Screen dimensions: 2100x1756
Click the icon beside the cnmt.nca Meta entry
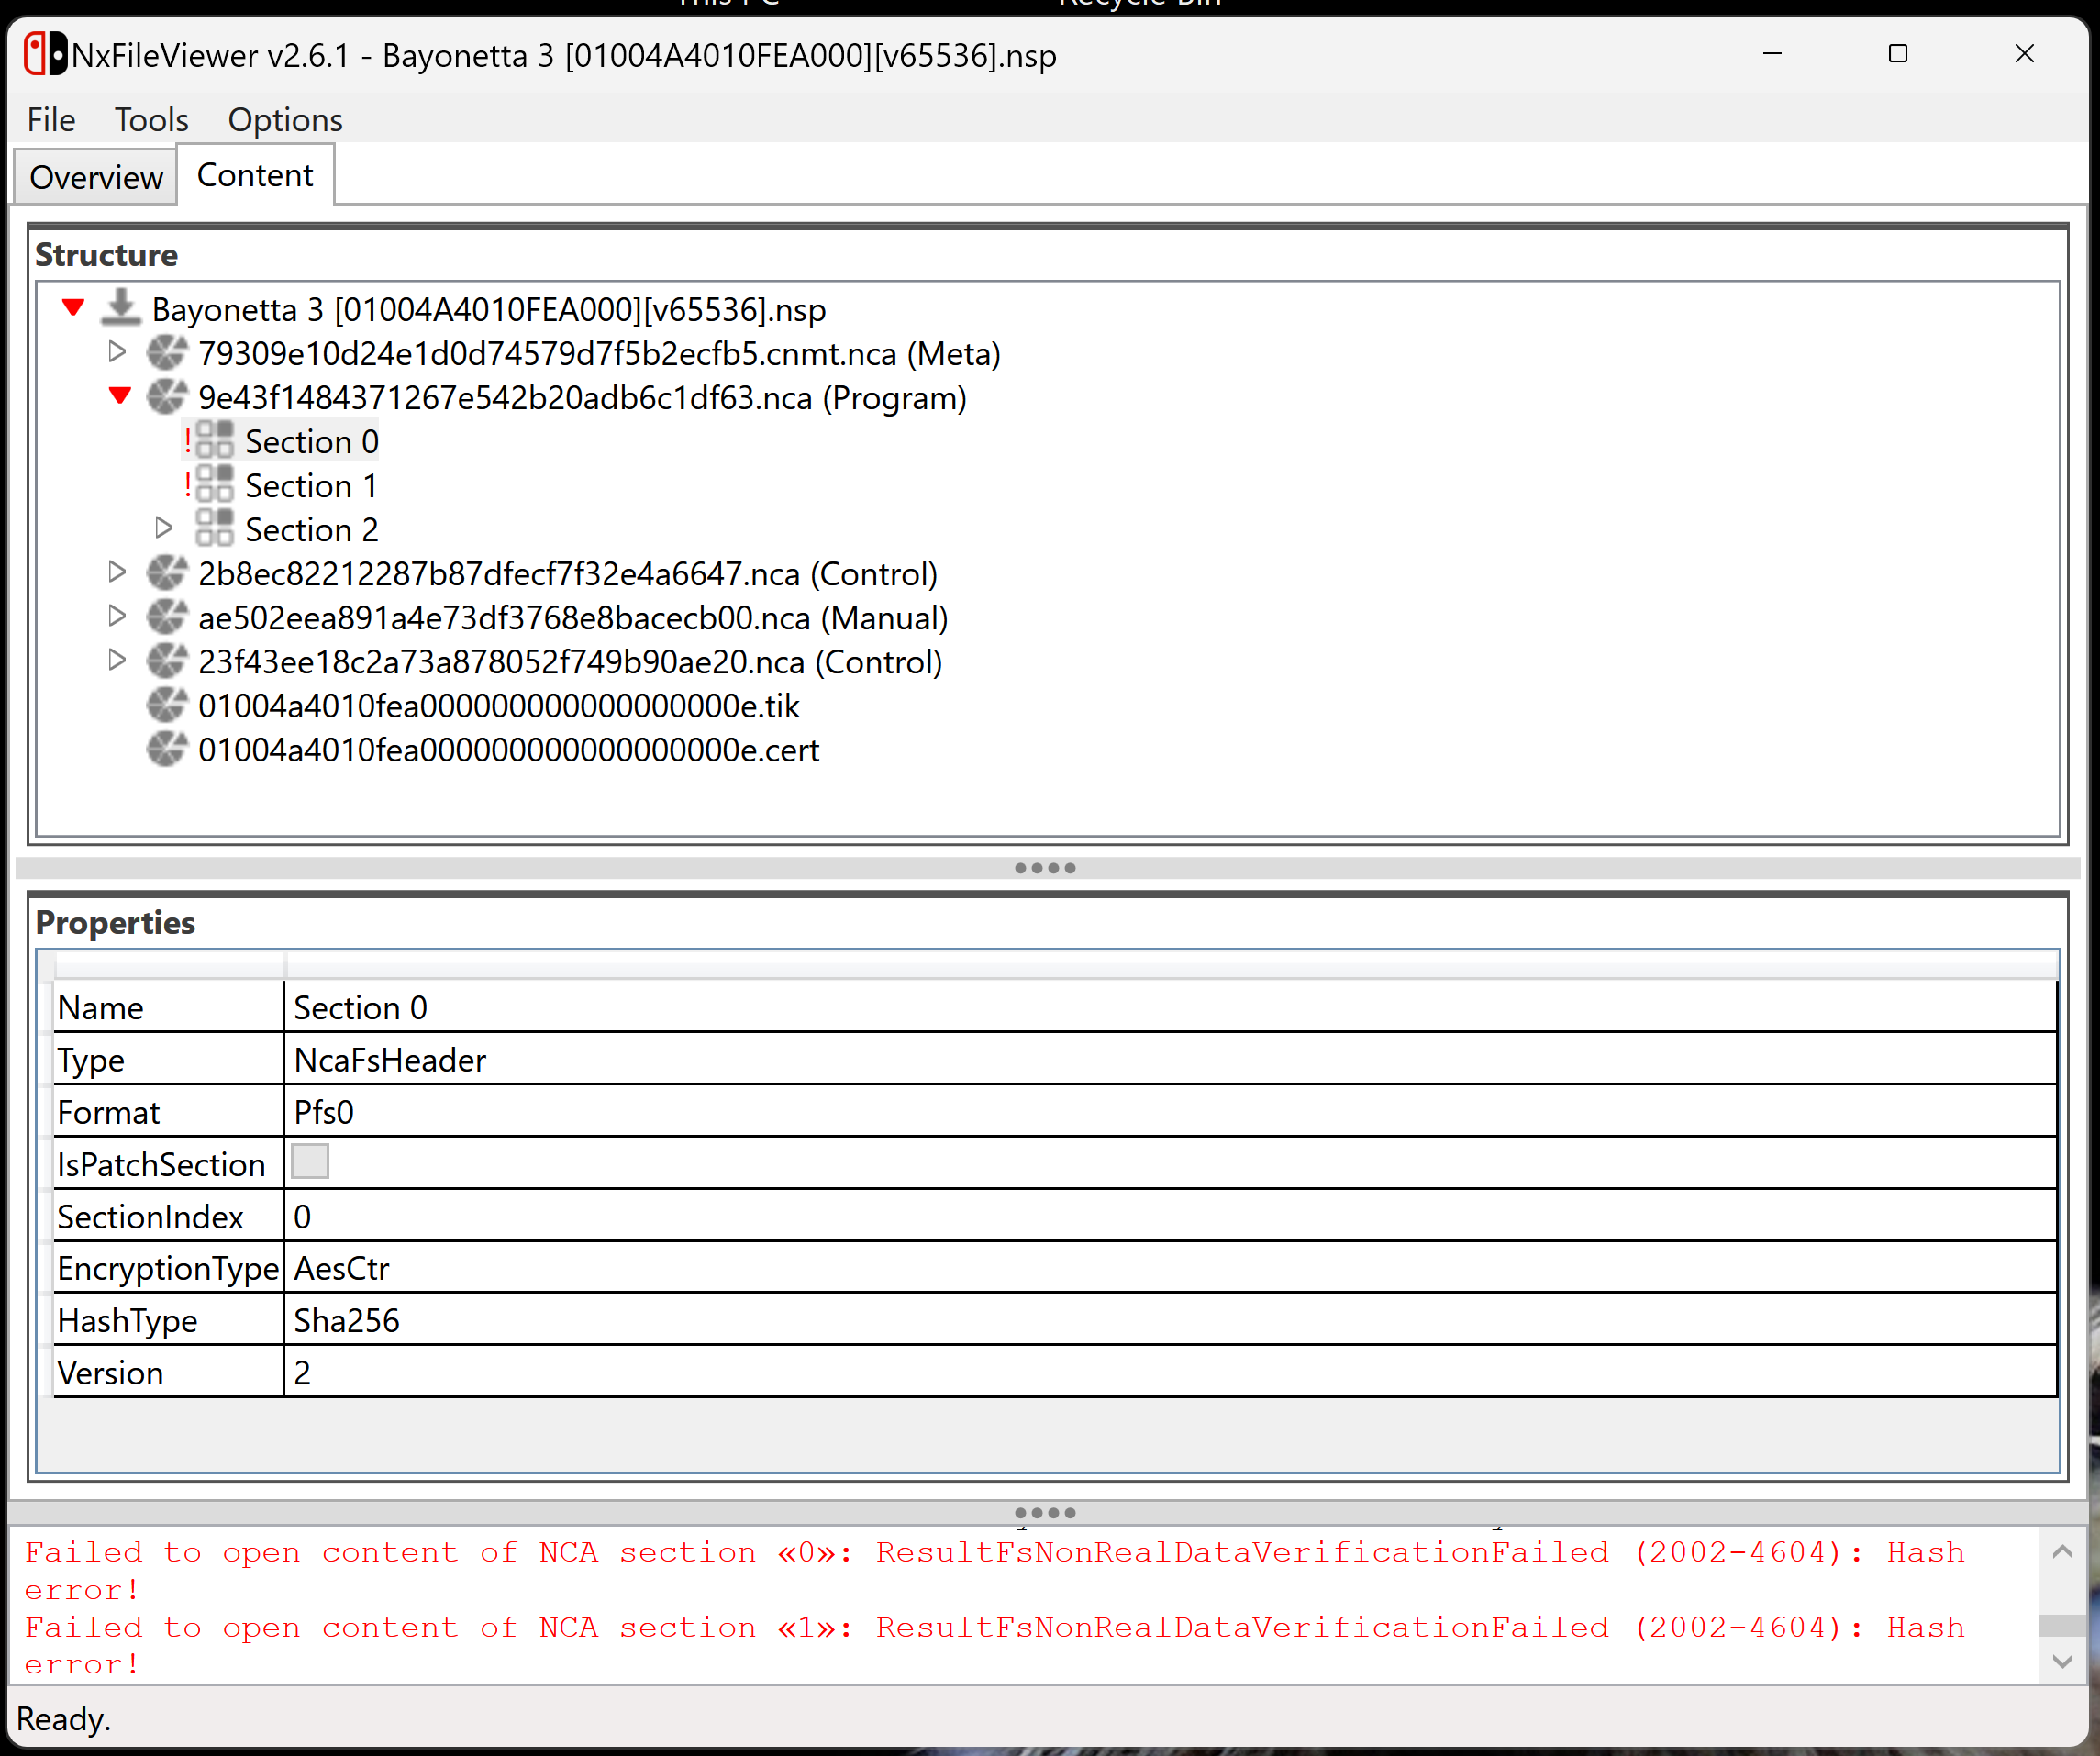(x=166, y=353)
